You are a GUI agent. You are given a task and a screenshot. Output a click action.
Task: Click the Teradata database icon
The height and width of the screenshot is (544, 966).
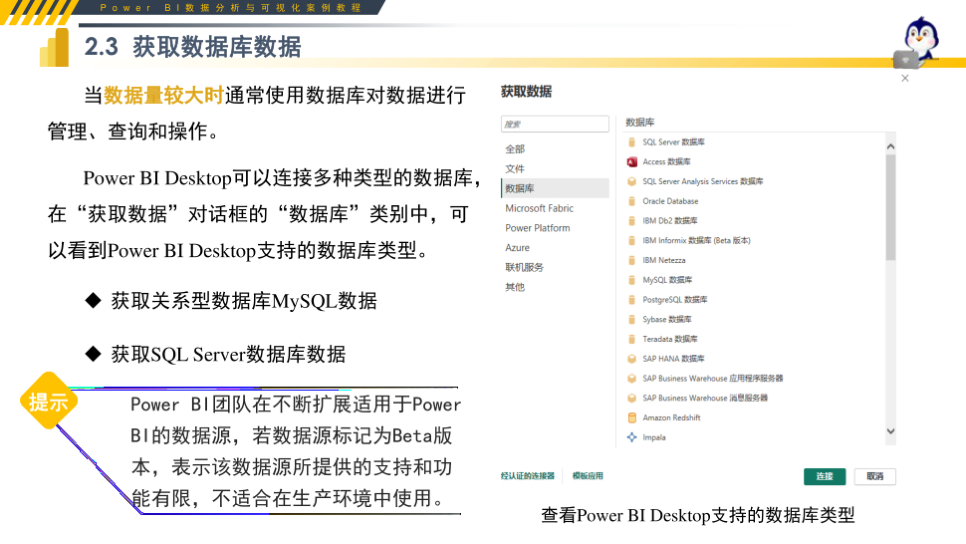point(631,339)
